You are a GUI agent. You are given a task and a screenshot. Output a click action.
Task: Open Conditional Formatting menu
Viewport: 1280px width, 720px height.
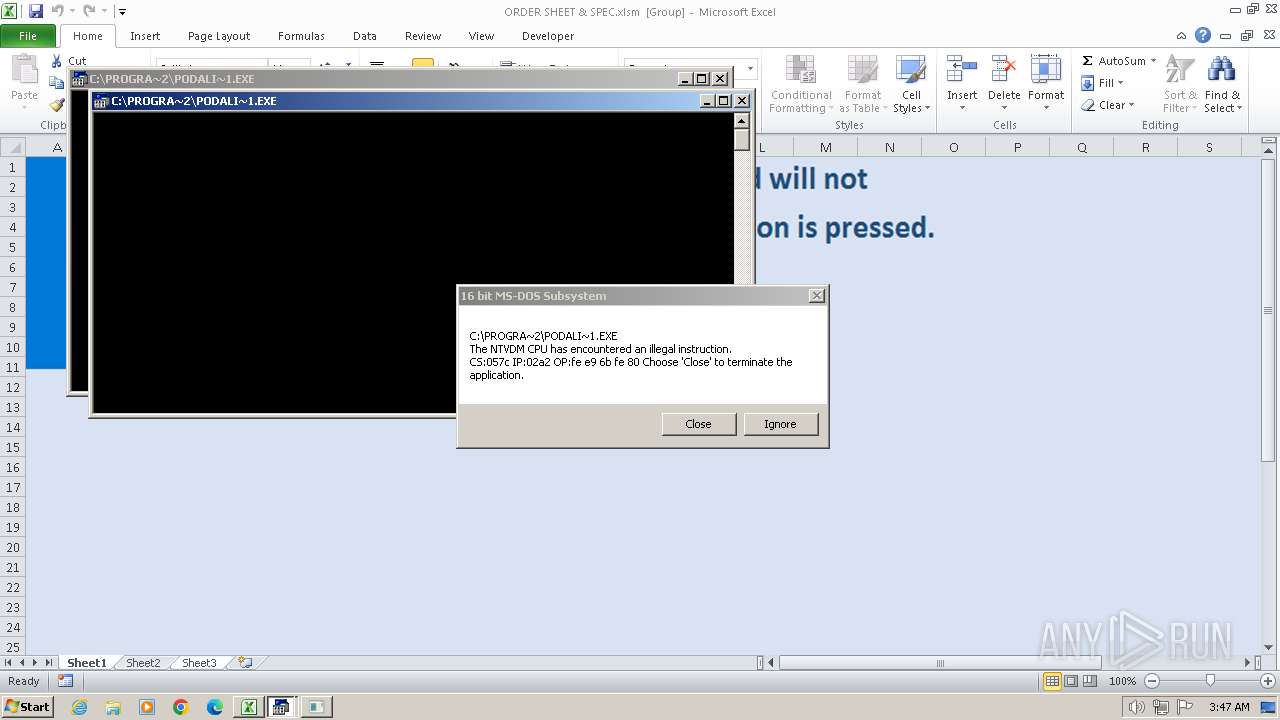pyautogui.click(x=800, y=85)
